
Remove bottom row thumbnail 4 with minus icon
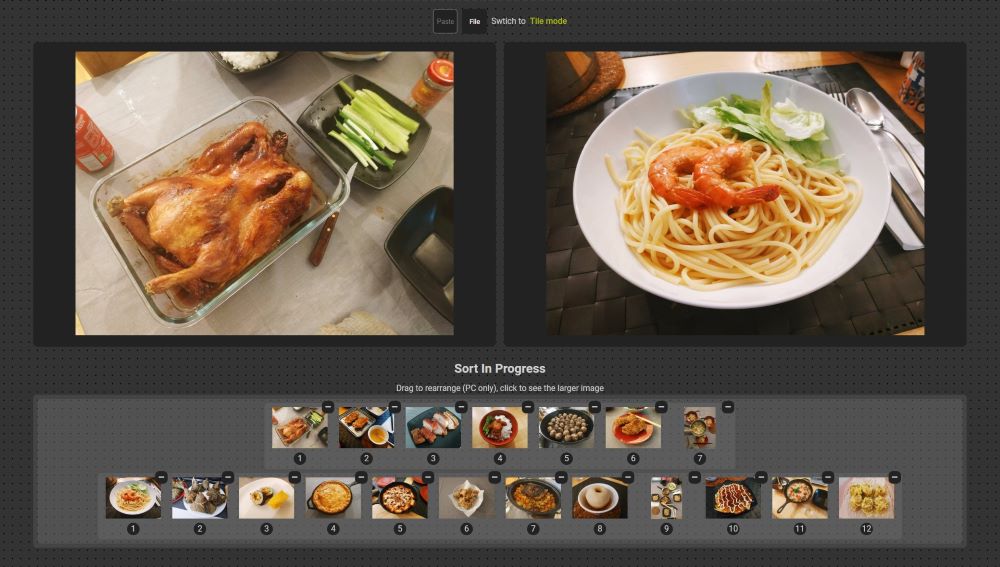click(x=361, y=477)
